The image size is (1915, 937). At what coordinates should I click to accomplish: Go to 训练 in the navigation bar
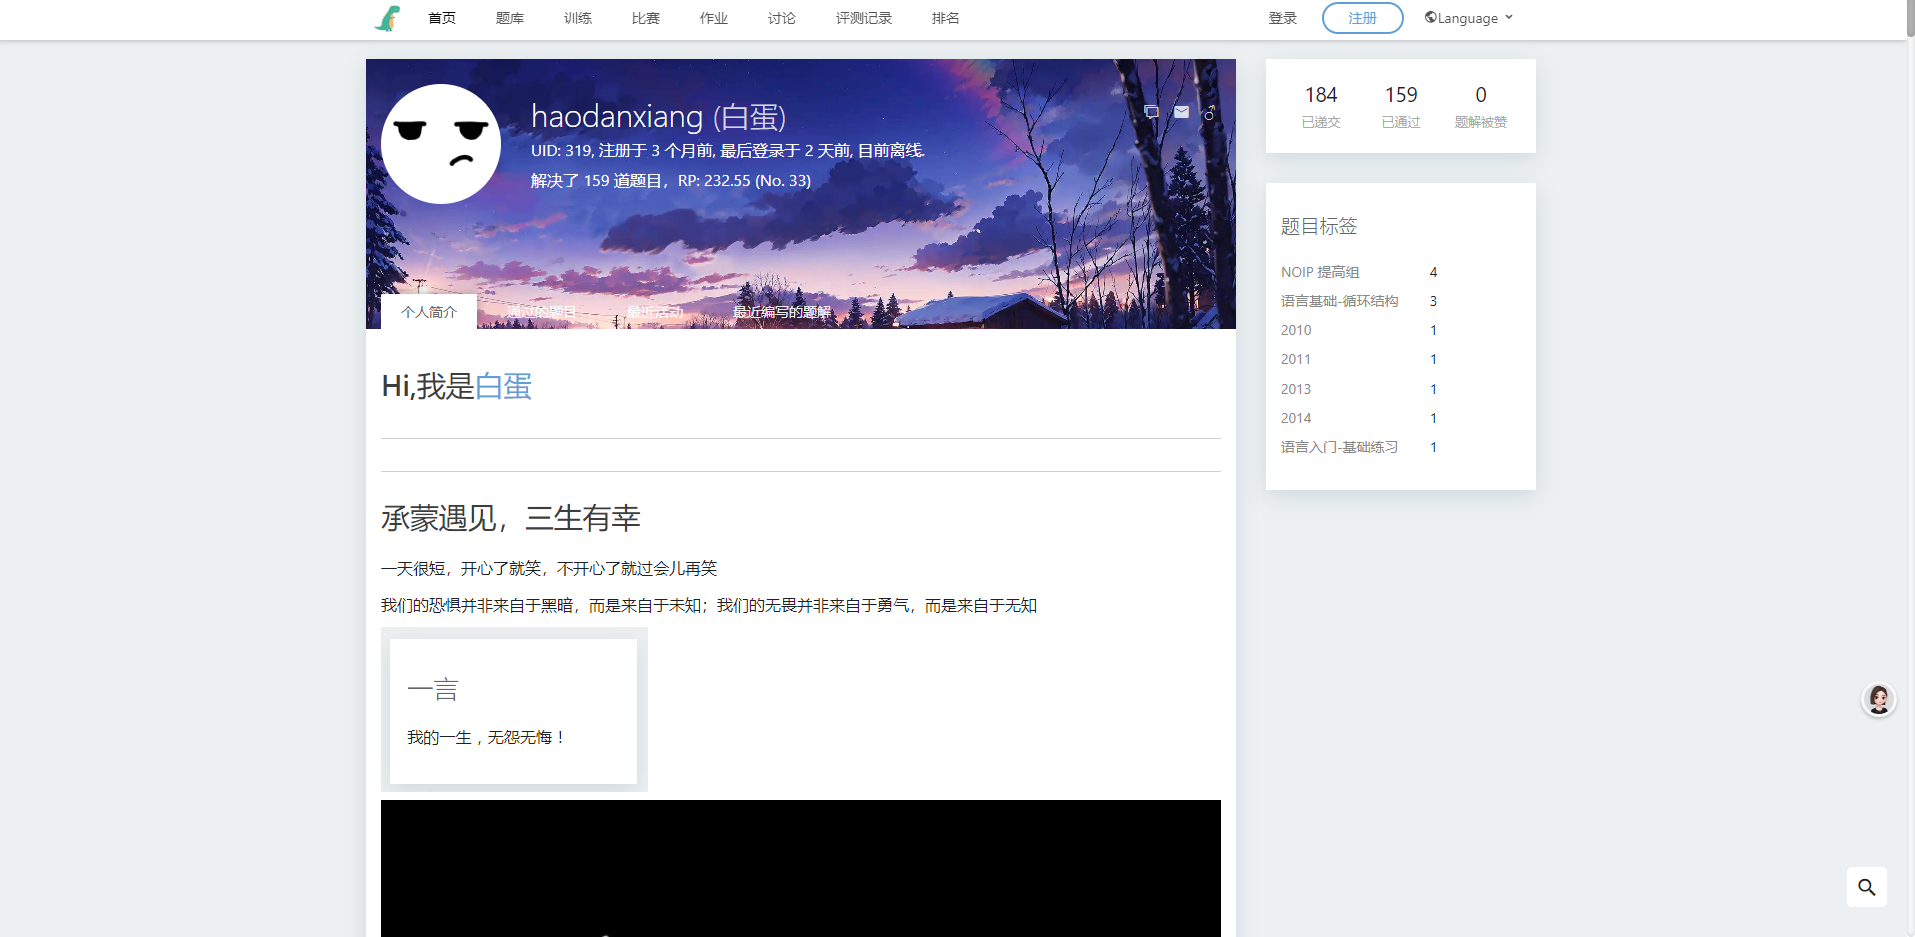577,18
